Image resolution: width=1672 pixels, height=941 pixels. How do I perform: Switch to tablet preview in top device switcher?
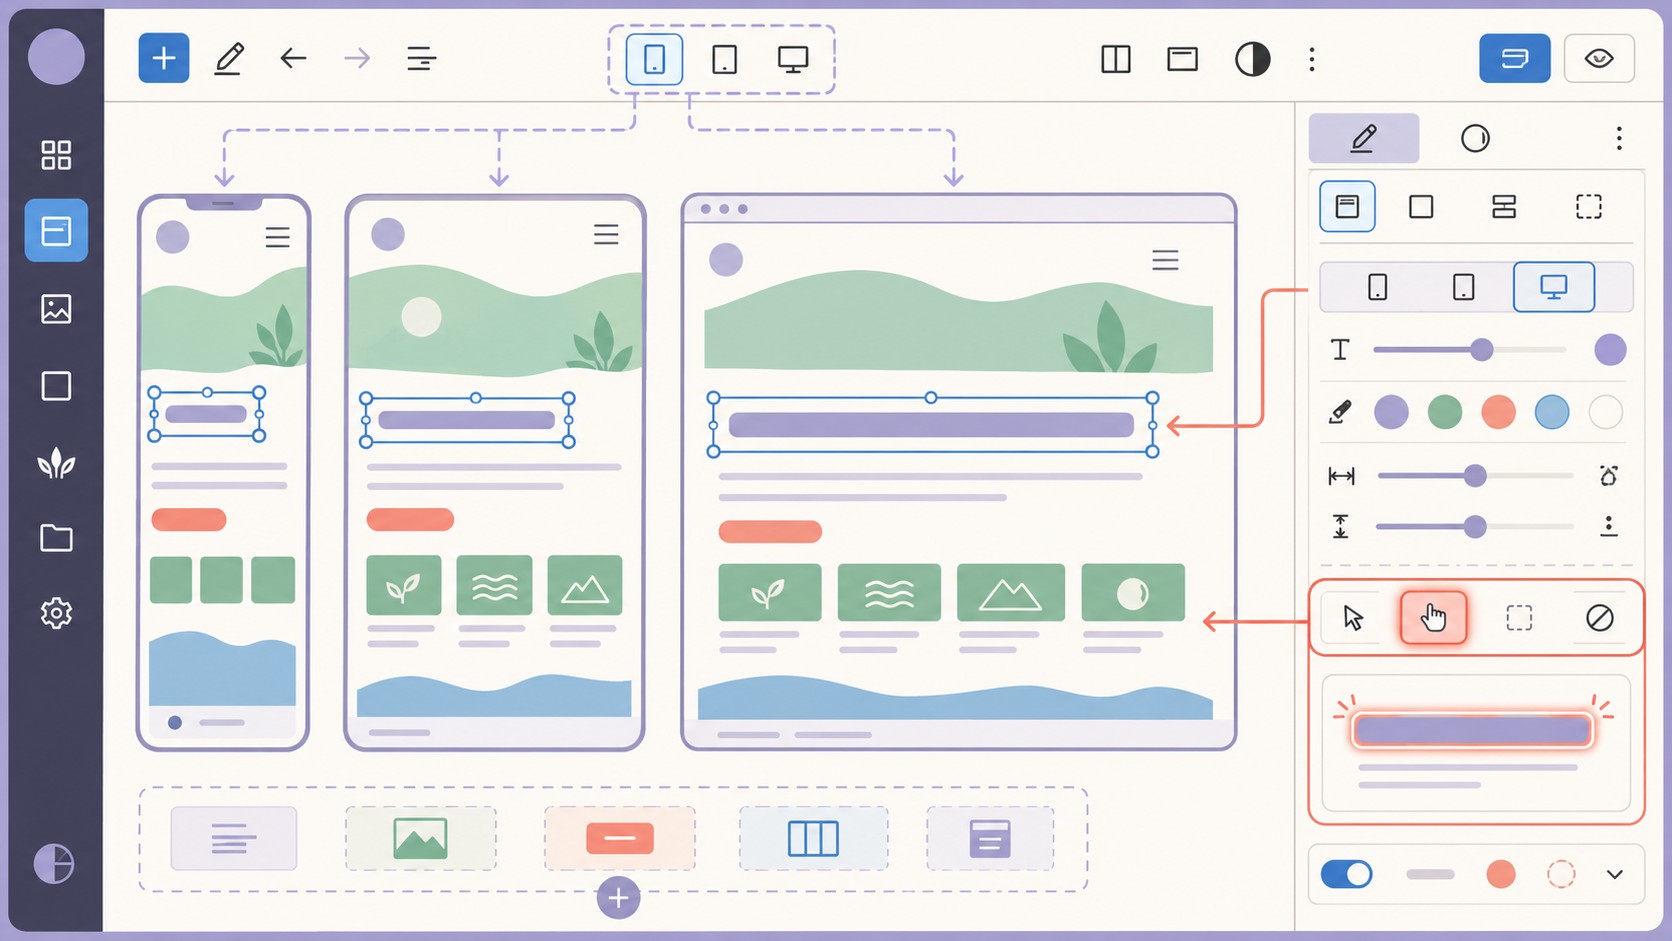(x=724, y=59)
